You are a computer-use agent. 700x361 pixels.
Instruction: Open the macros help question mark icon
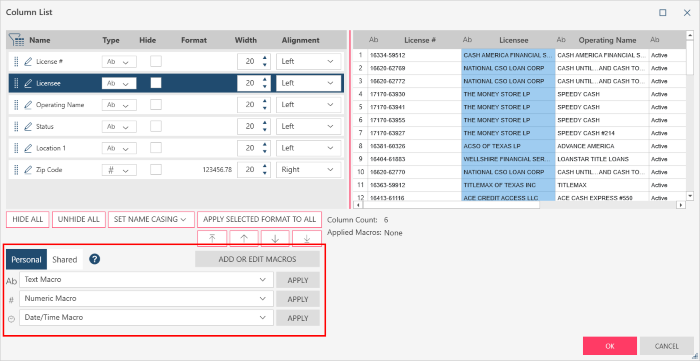pyautogui.click(x=94, y=259)
